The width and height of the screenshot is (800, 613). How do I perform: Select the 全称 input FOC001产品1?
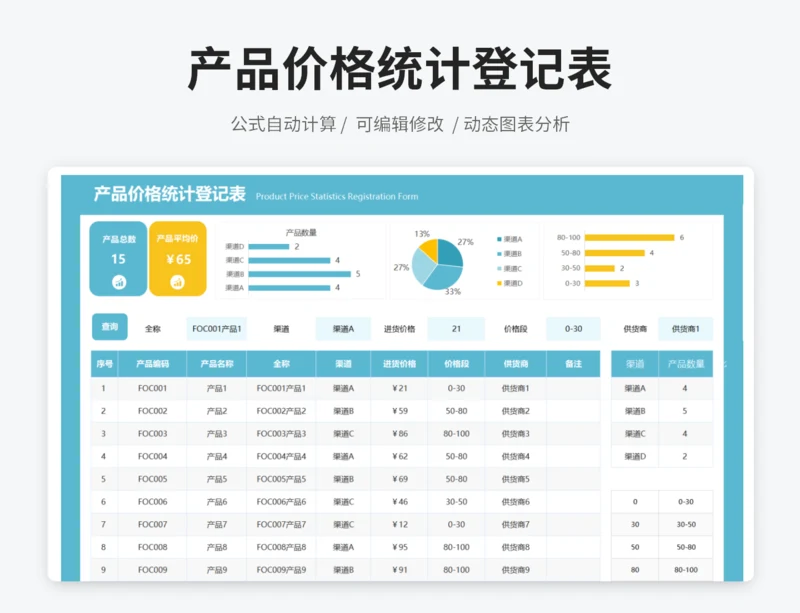pyautogui.click(x=216, y=329)
